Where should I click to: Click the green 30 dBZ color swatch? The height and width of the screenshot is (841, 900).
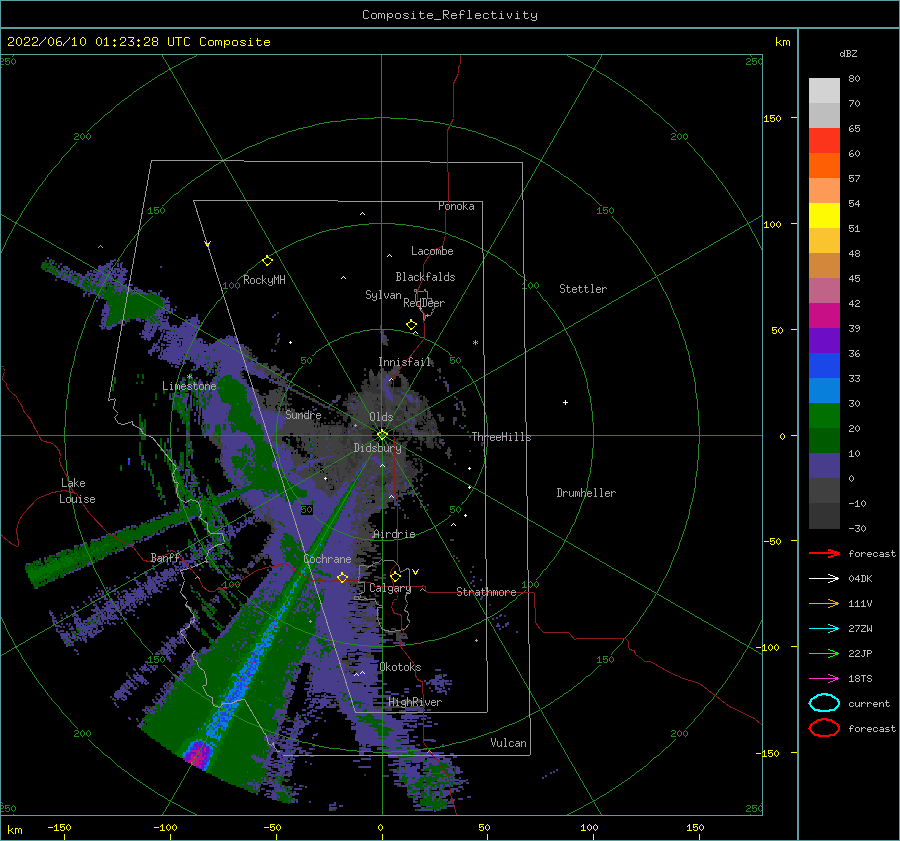click(x=824, y=416)
